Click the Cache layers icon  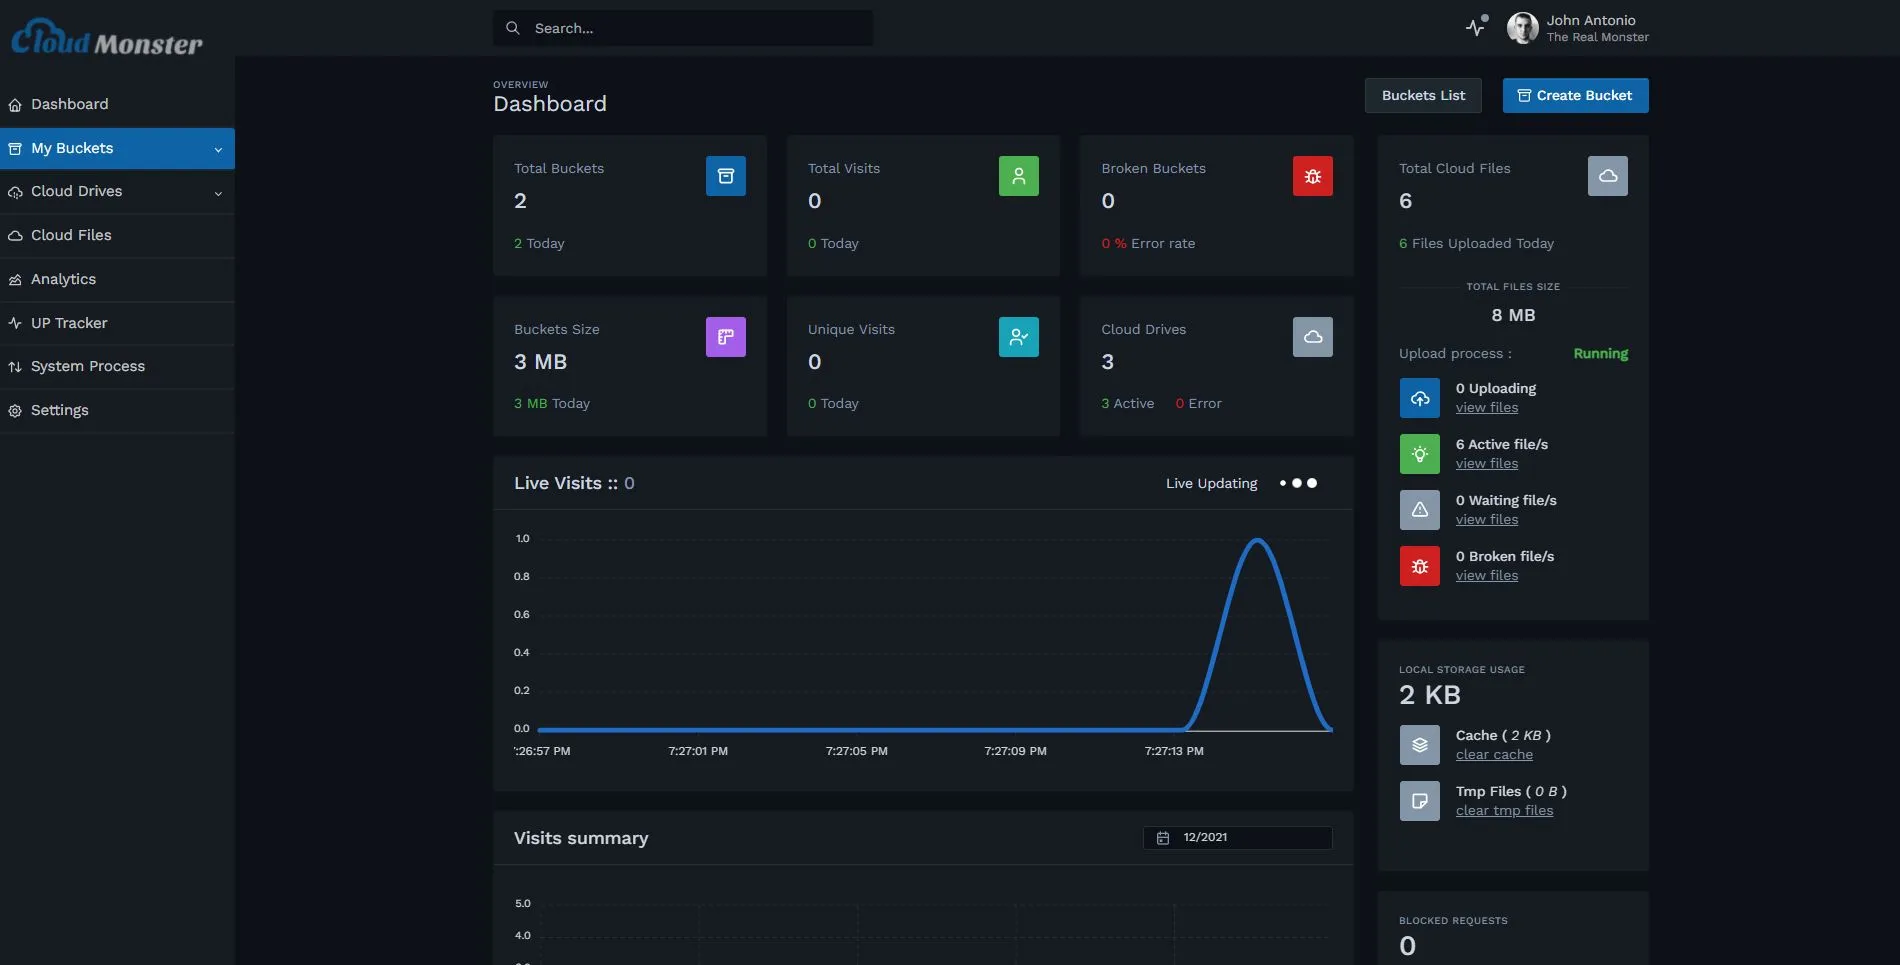1419,745
